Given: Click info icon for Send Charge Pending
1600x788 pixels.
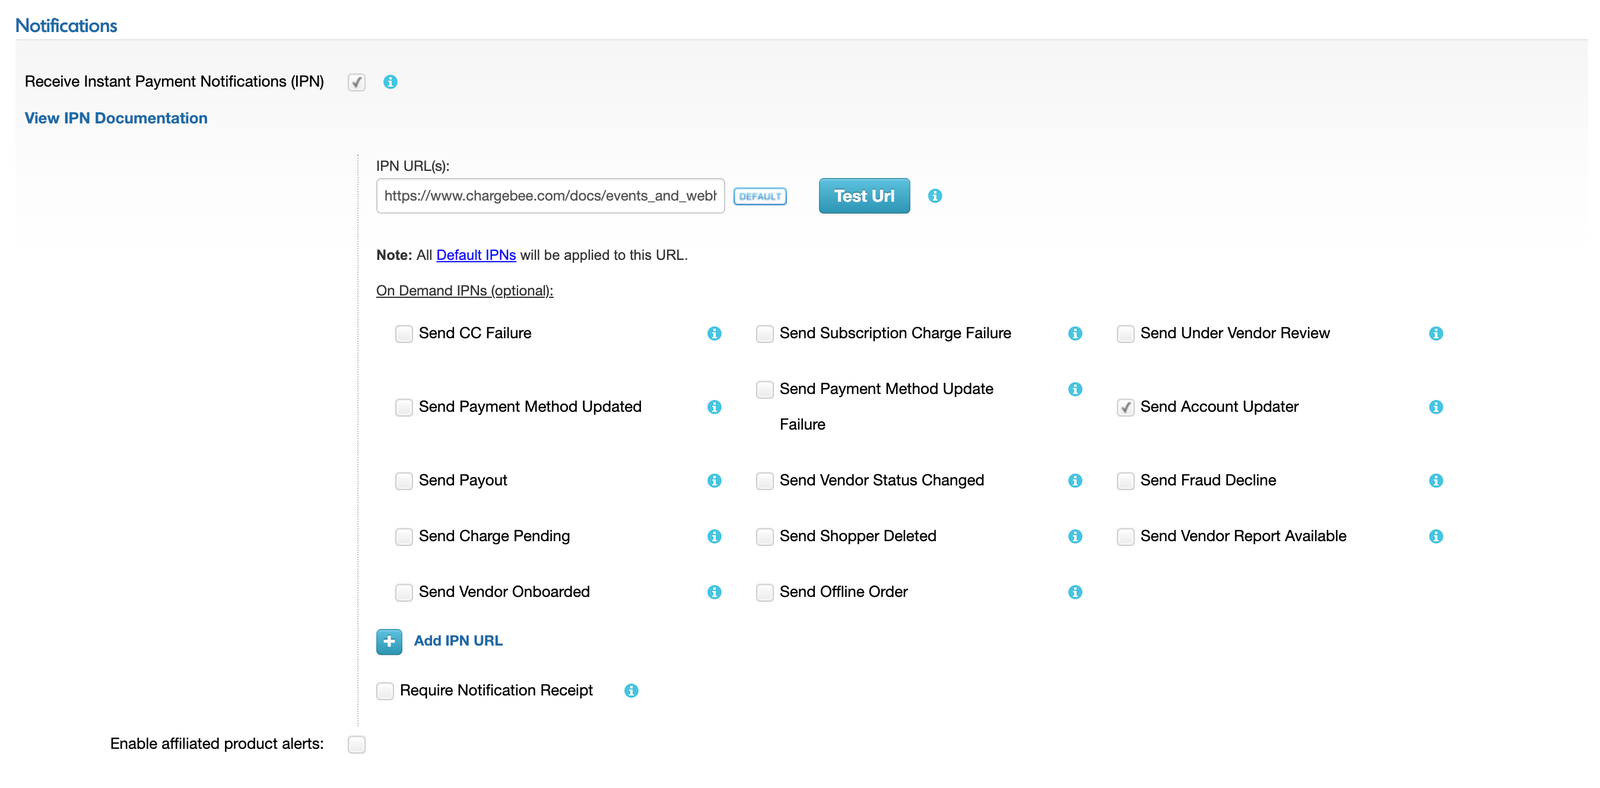Looking at the screenshot, I should [x=714, y=537].
